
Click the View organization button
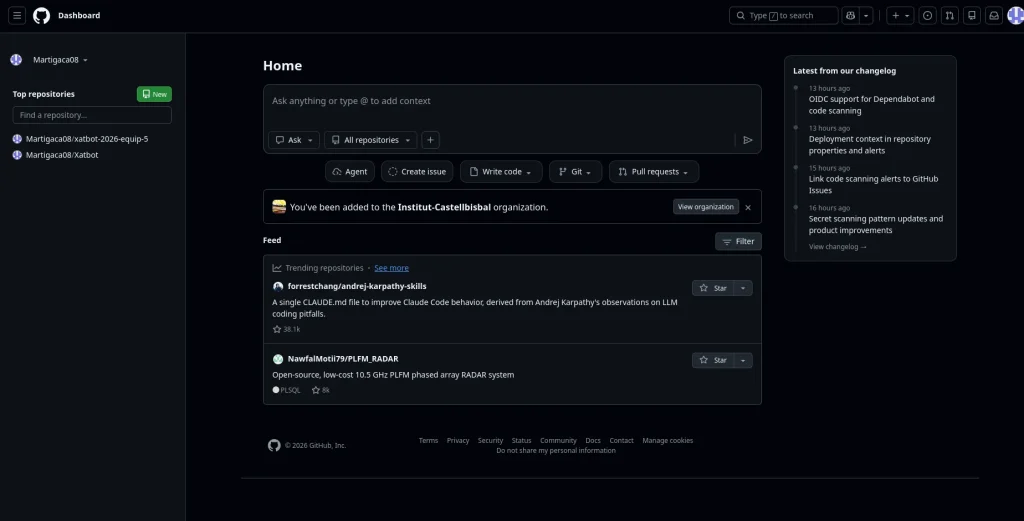(706, 207)
